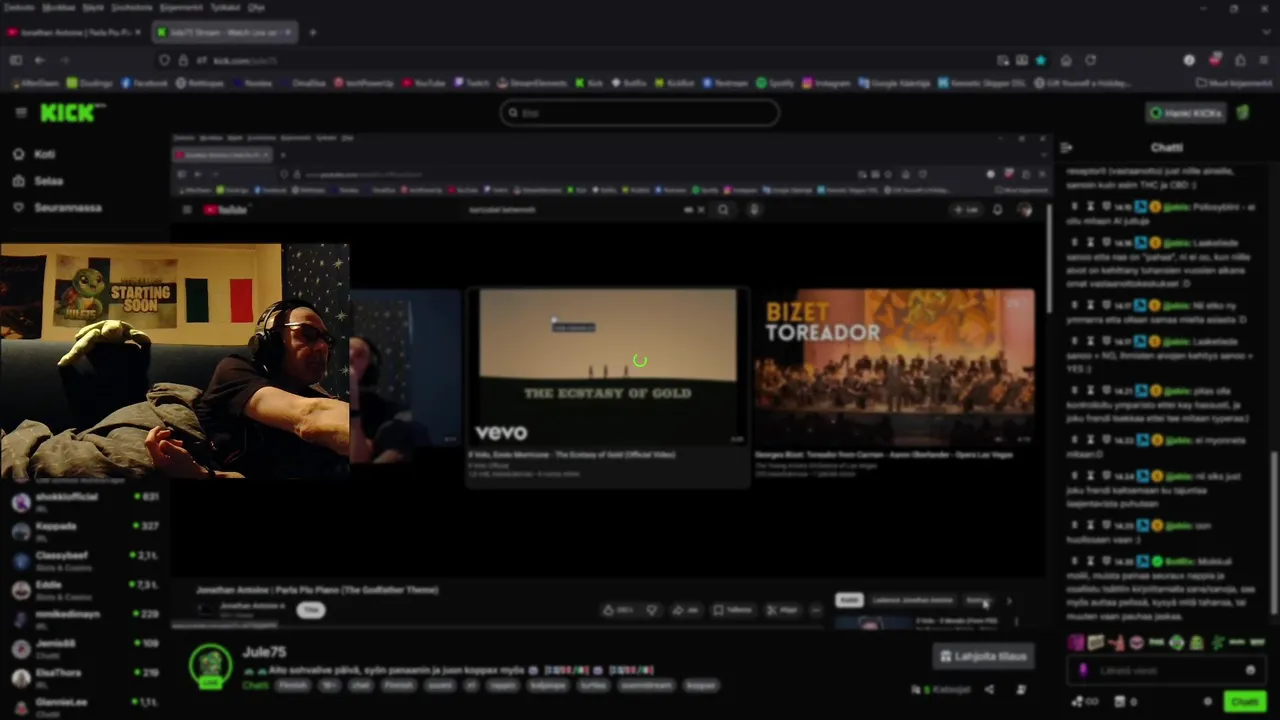Open the Kappada channel in sidebar
The image size is (1280, 720).
tap(85, 530)
